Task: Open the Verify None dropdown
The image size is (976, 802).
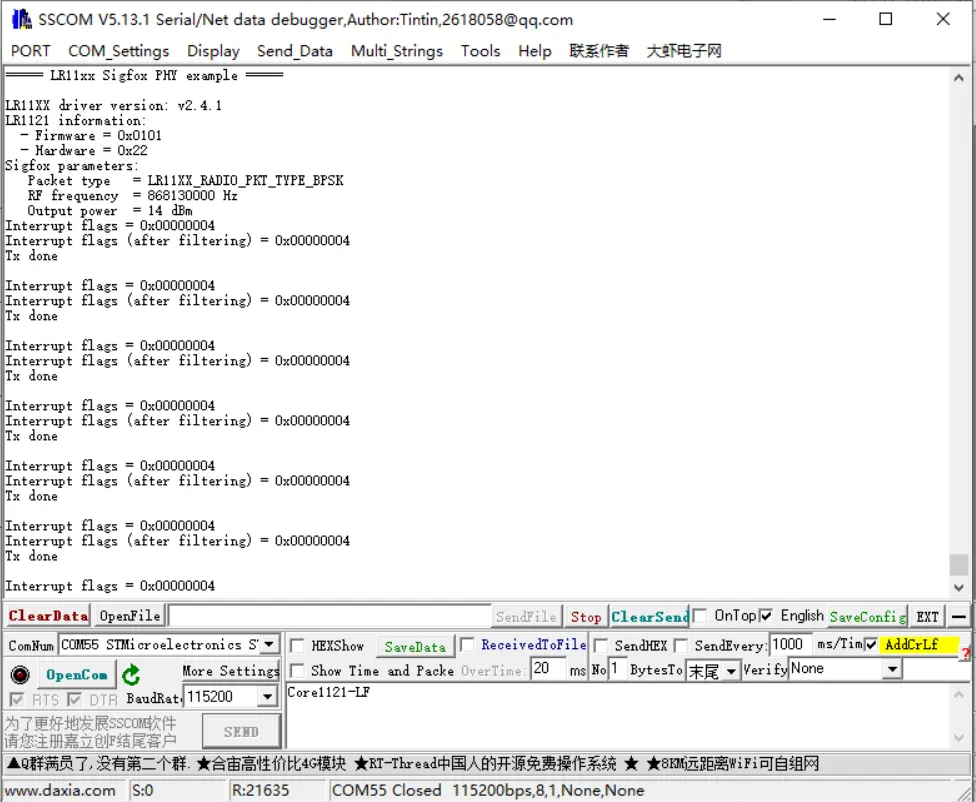Action: pos(891,669)
